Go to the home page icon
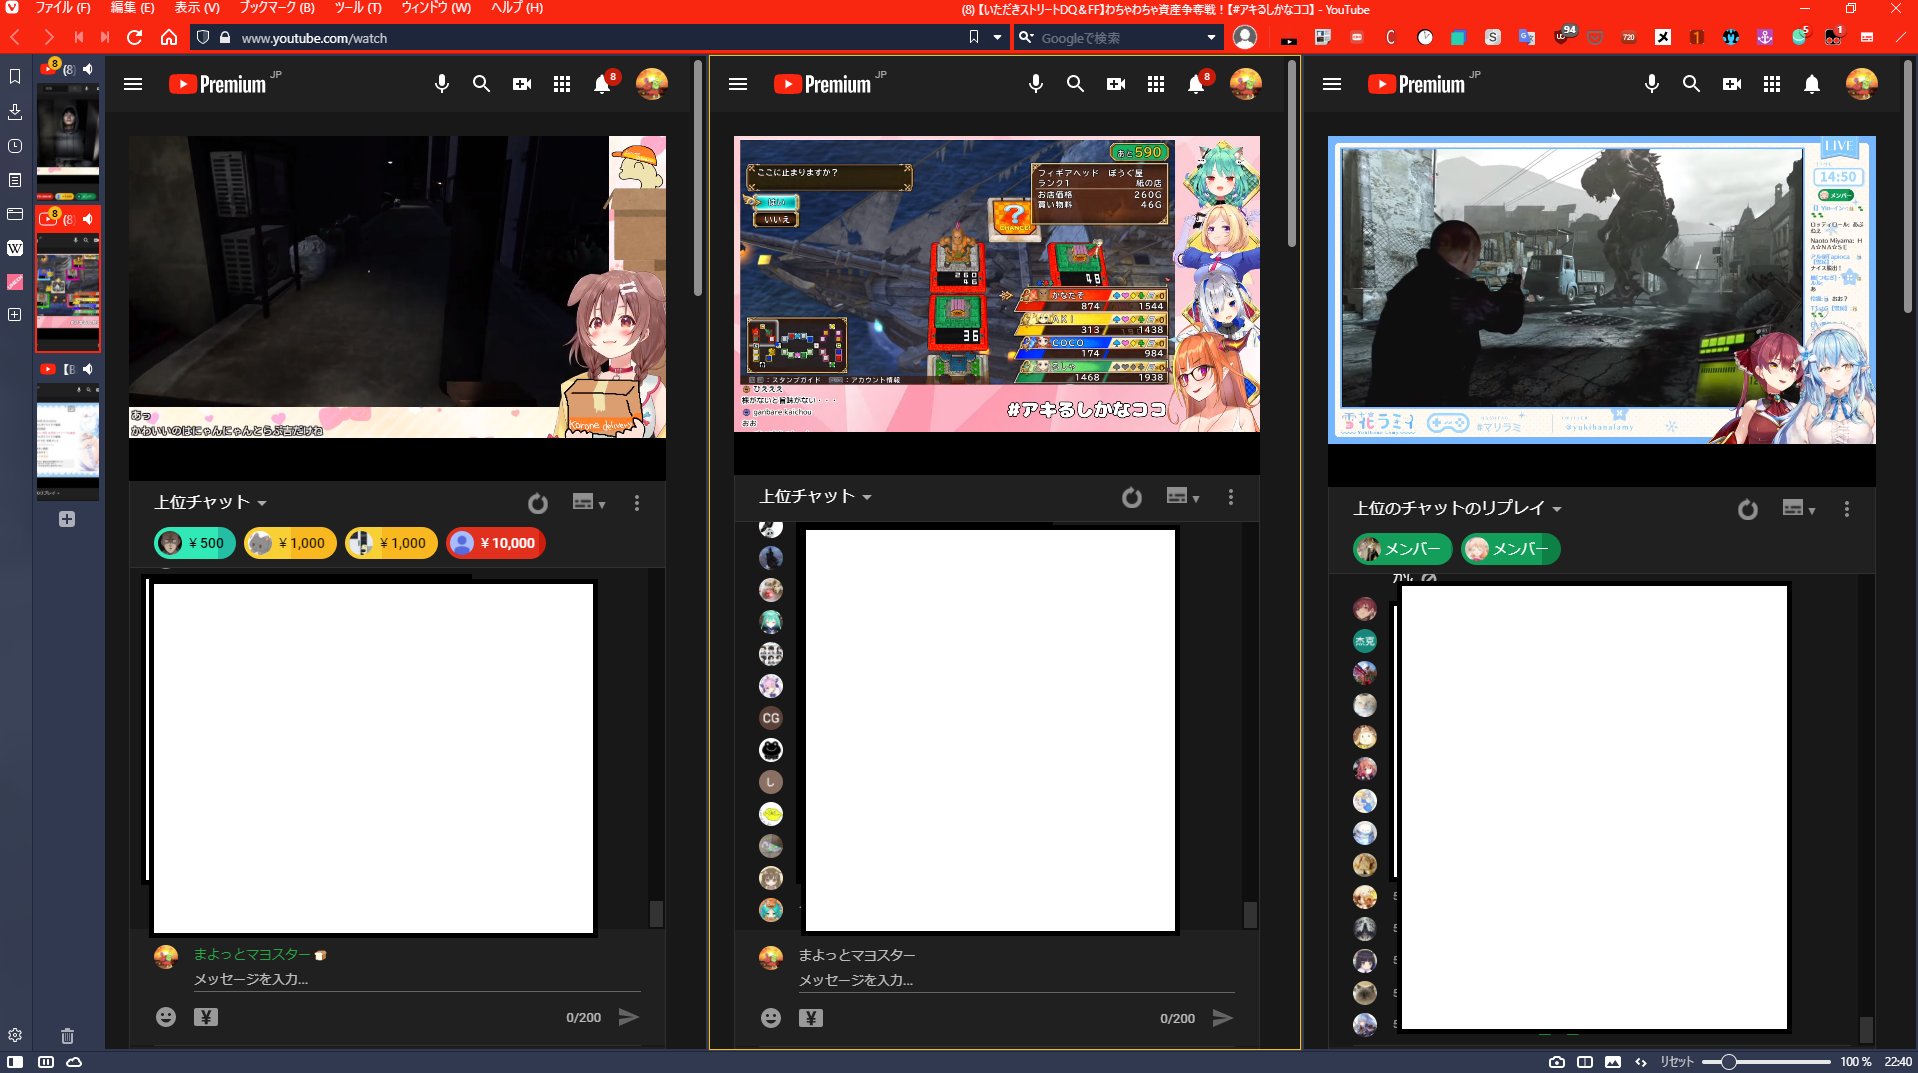 click(169, 37)
